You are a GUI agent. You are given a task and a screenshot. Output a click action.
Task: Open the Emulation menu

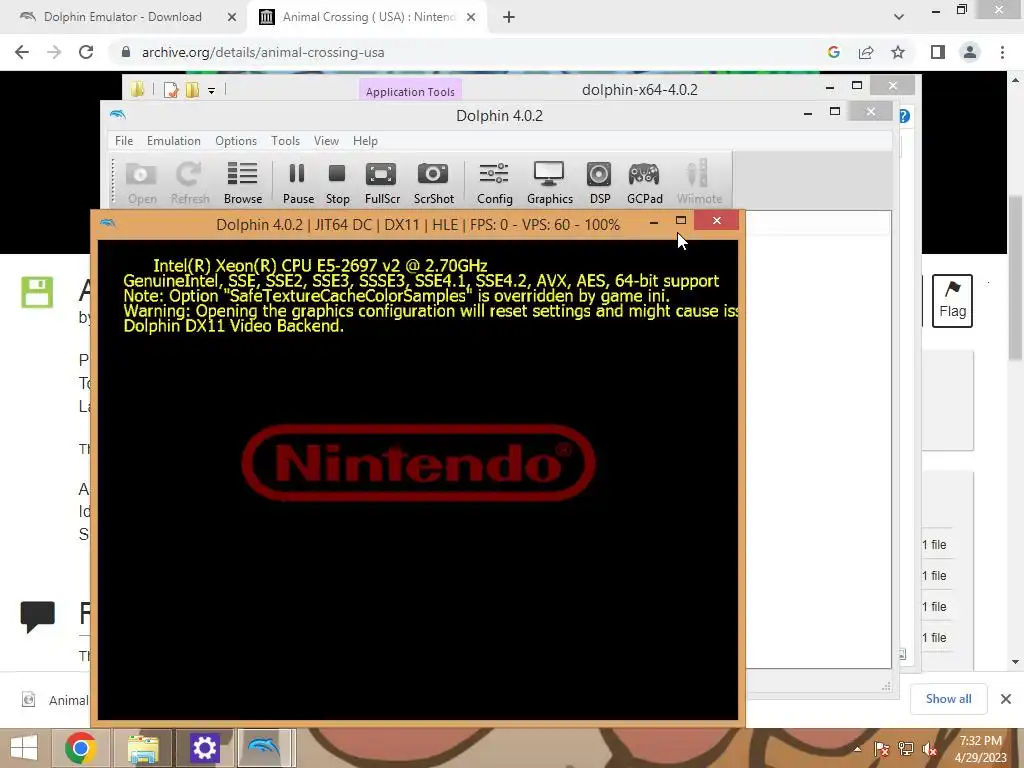pos(174,141)
